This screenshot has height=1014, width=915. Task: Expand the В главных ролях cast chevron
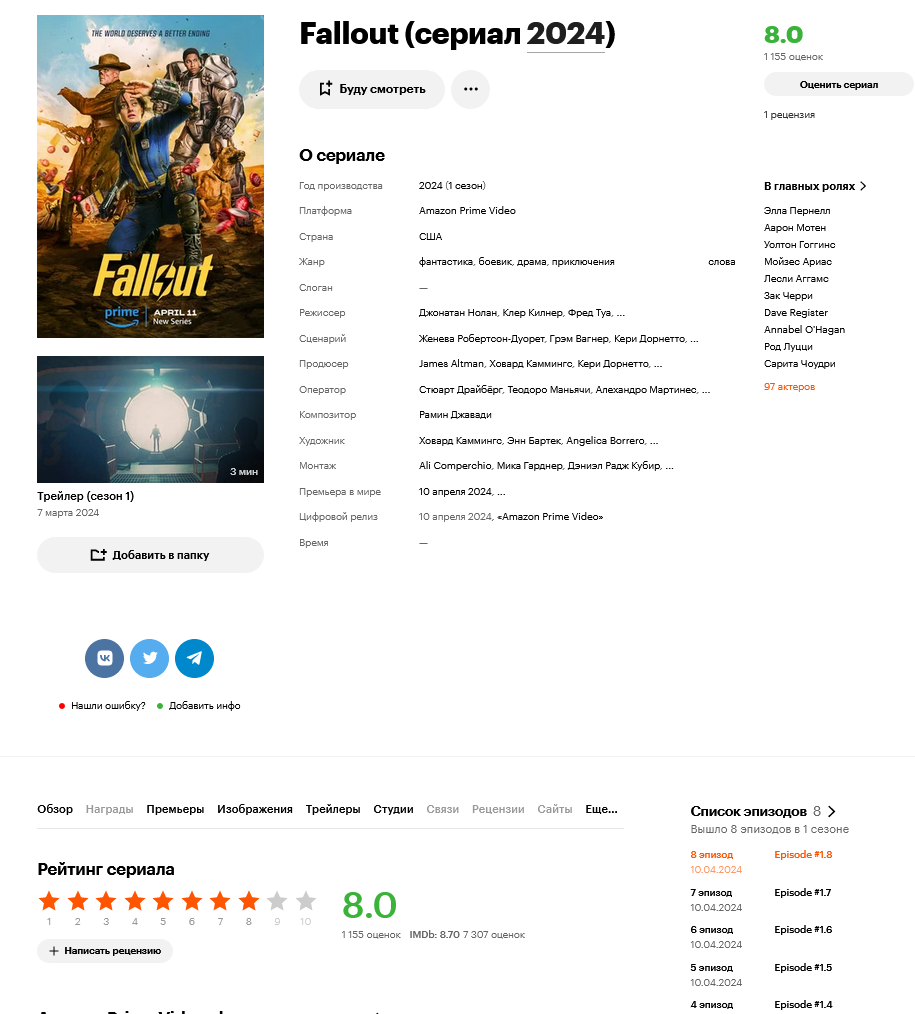coord(863,186)
